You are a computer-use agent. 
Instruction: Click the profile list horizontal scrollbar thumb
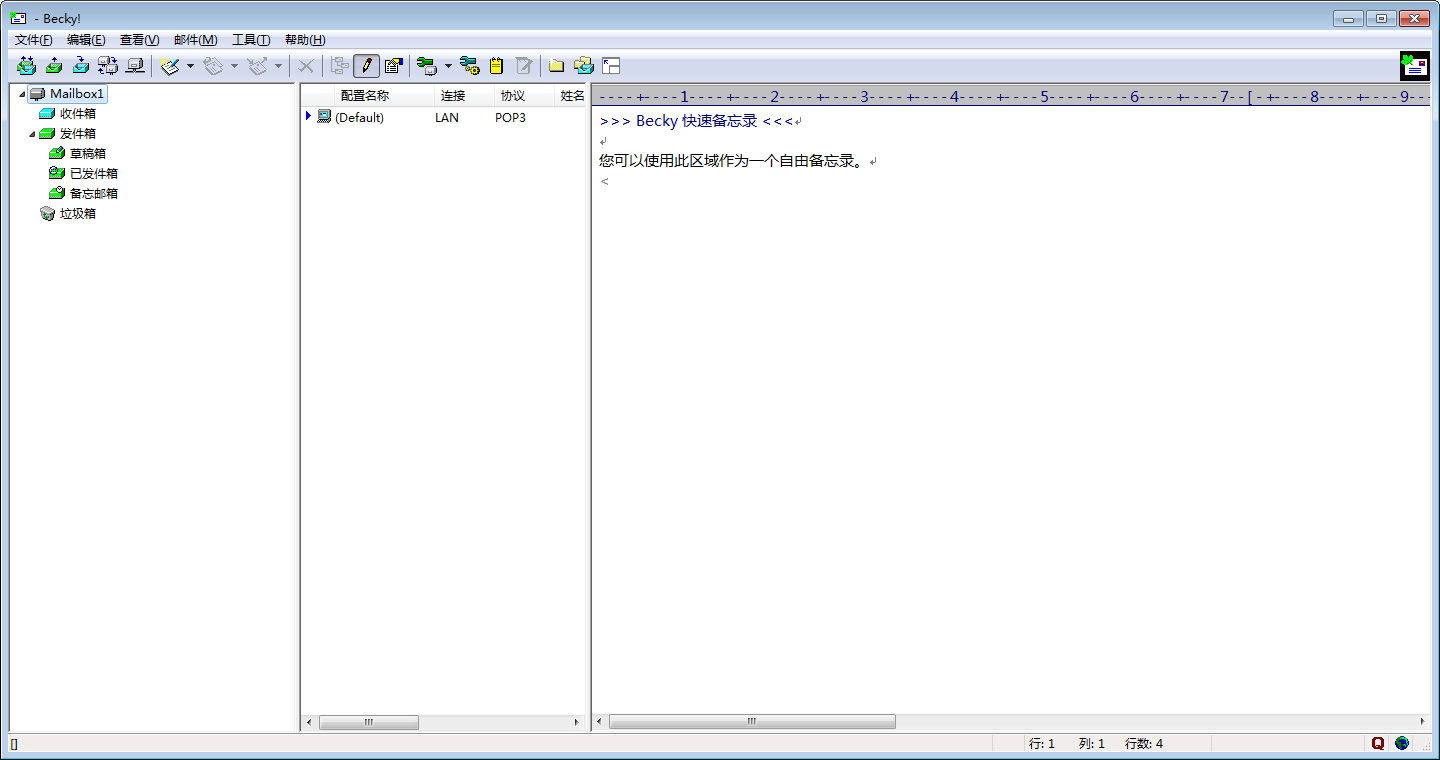tap(369, 722)
